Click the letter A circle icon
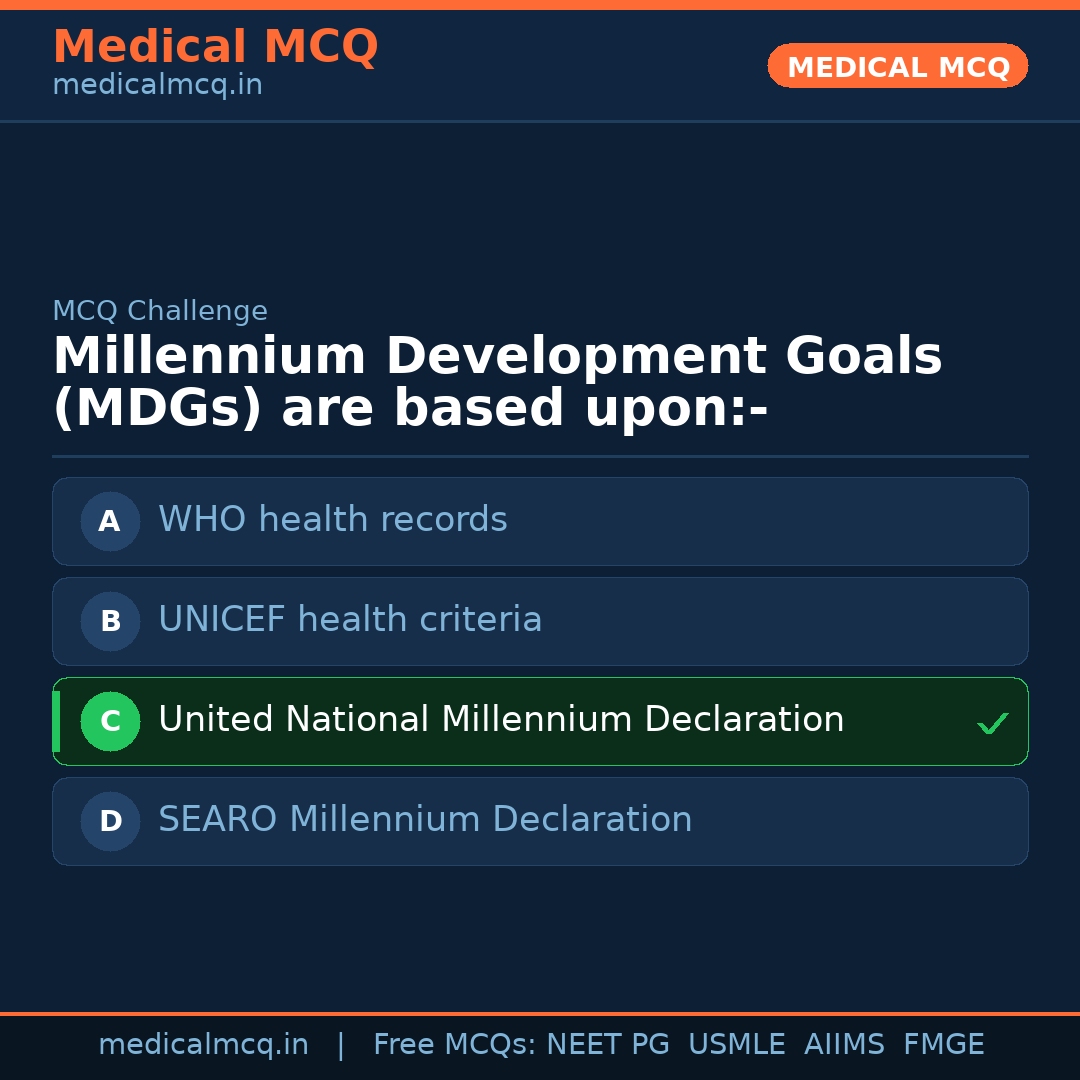Image resolution: width=1080 pixels, height=1080 pixels. pos(110,521)
